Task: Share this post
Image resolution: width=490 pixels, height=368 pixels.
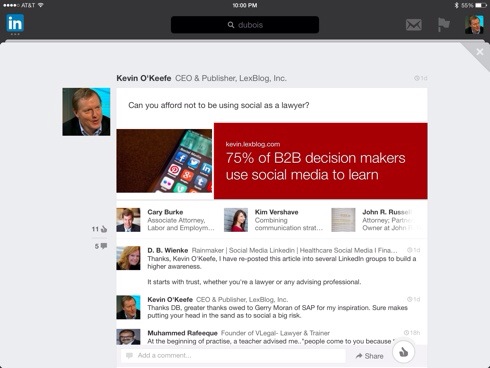Action: [x=369, y=356]
